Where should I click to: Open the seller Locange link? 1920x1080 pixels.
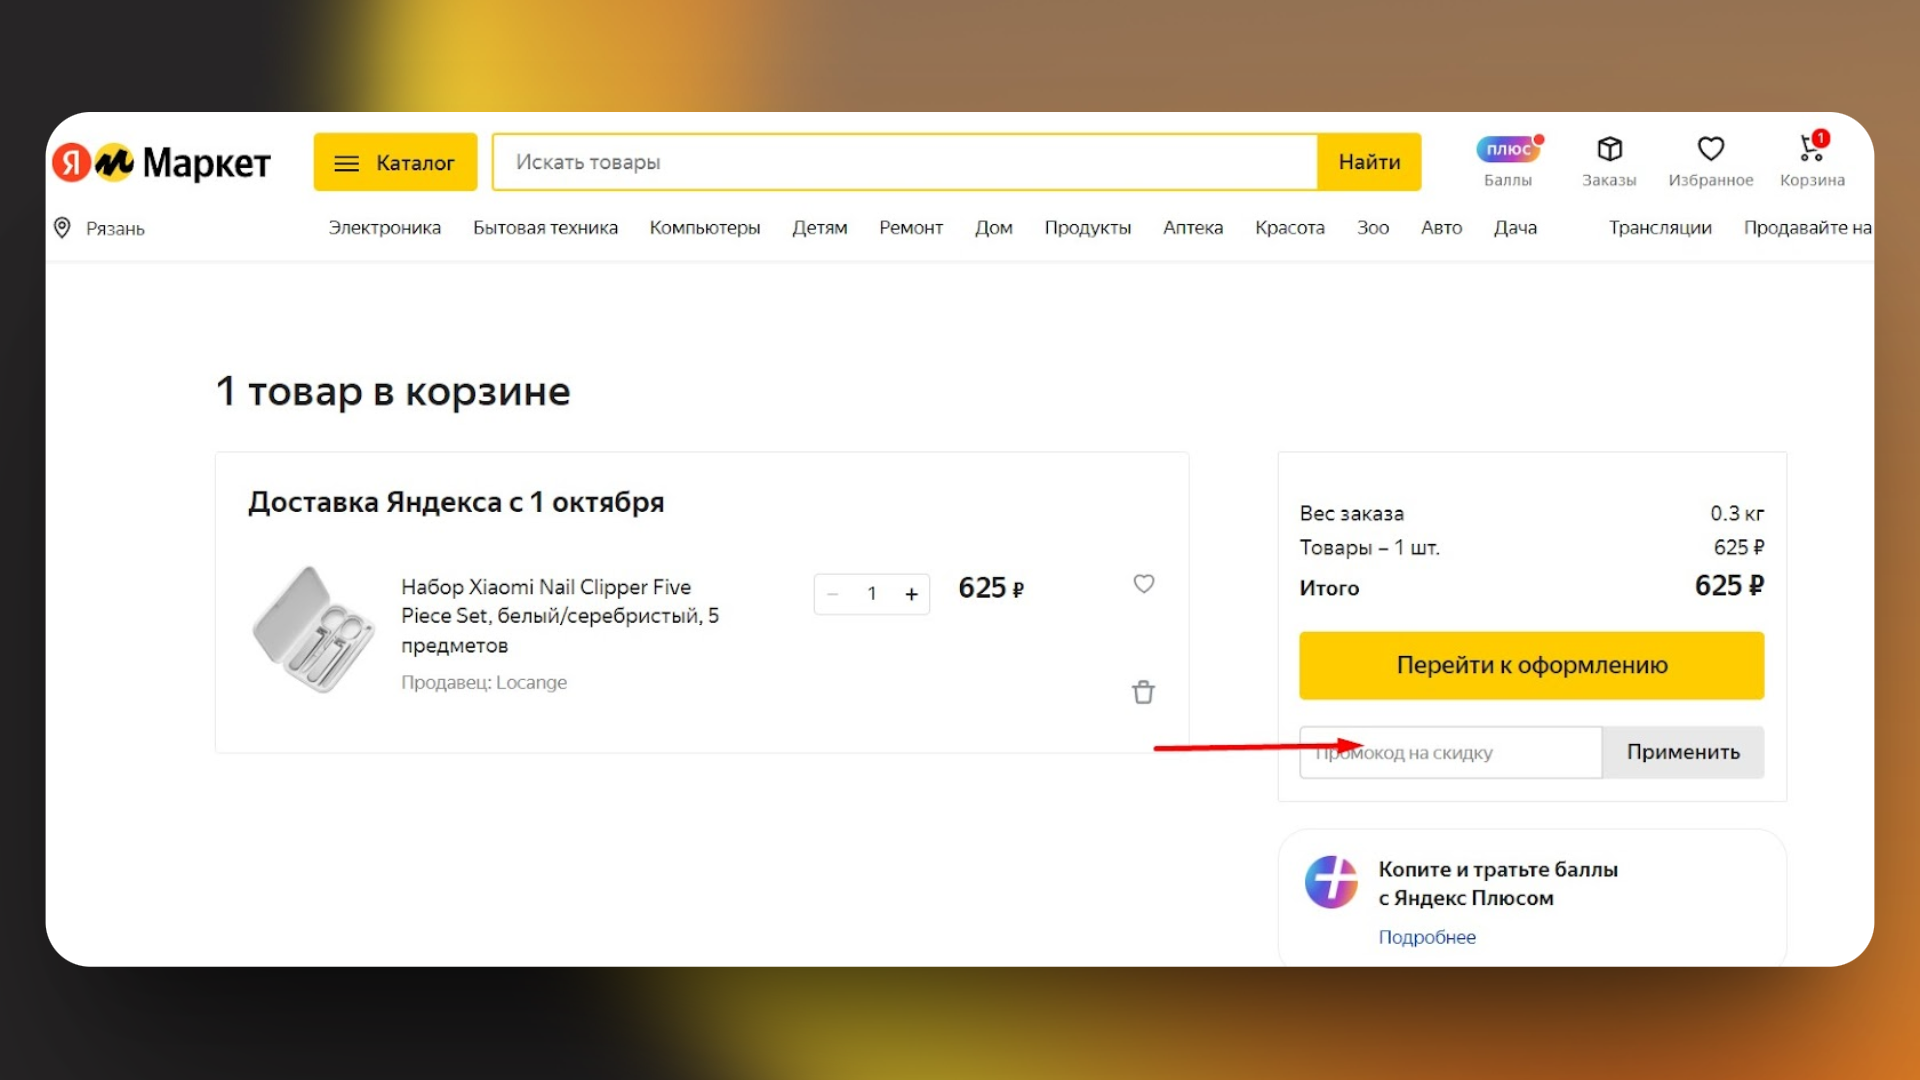coord(484,682)
